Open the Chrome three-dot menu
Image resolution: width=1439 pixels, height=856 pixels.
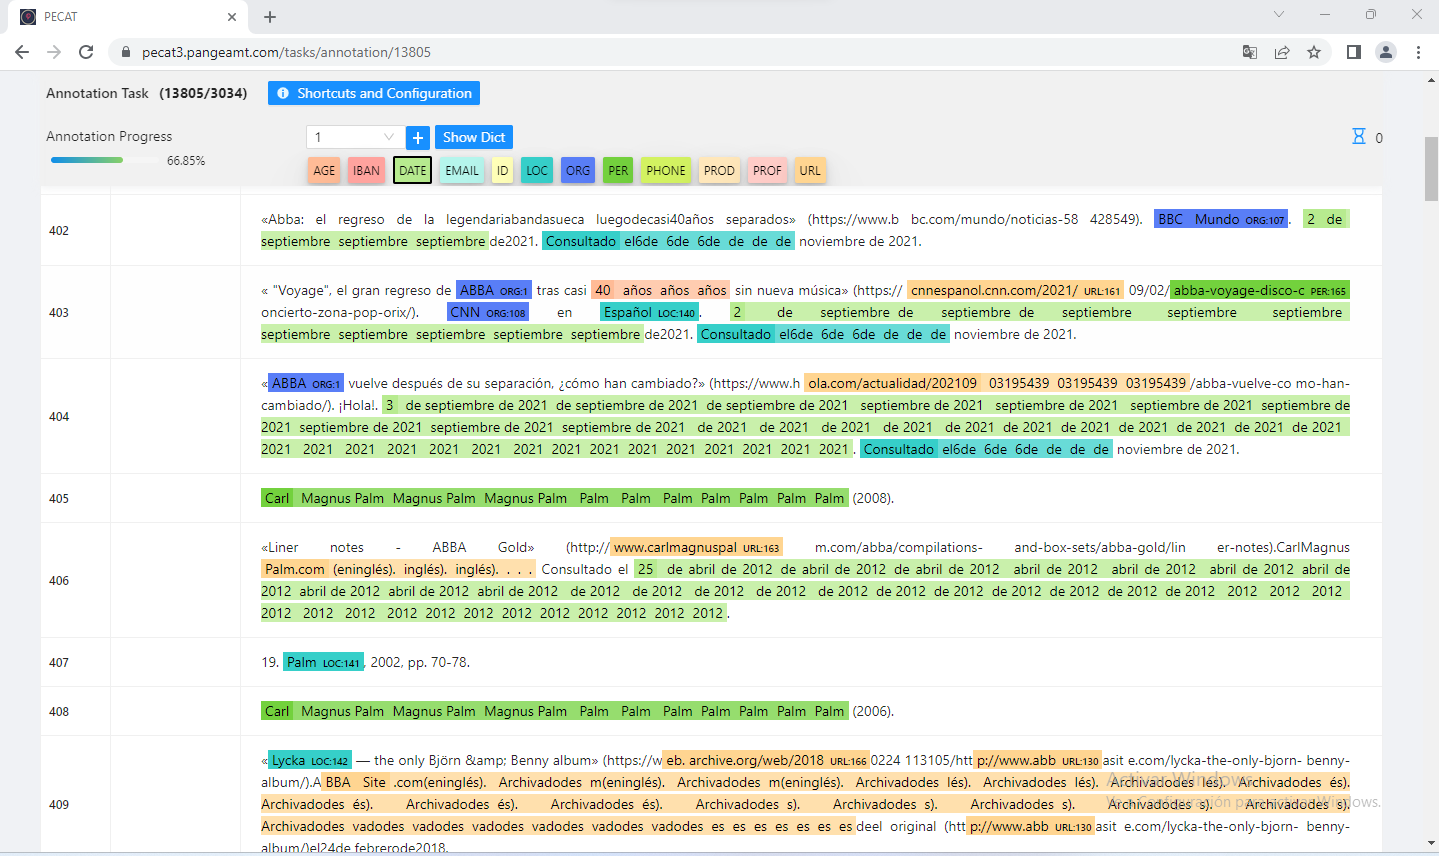(1418, 52)
